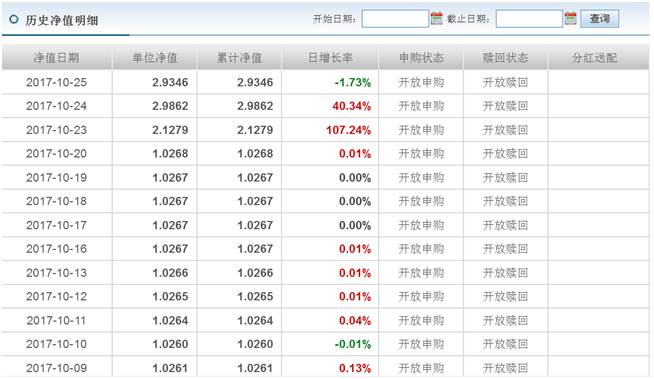Select the date 2017-10-12

pos(56,296)
